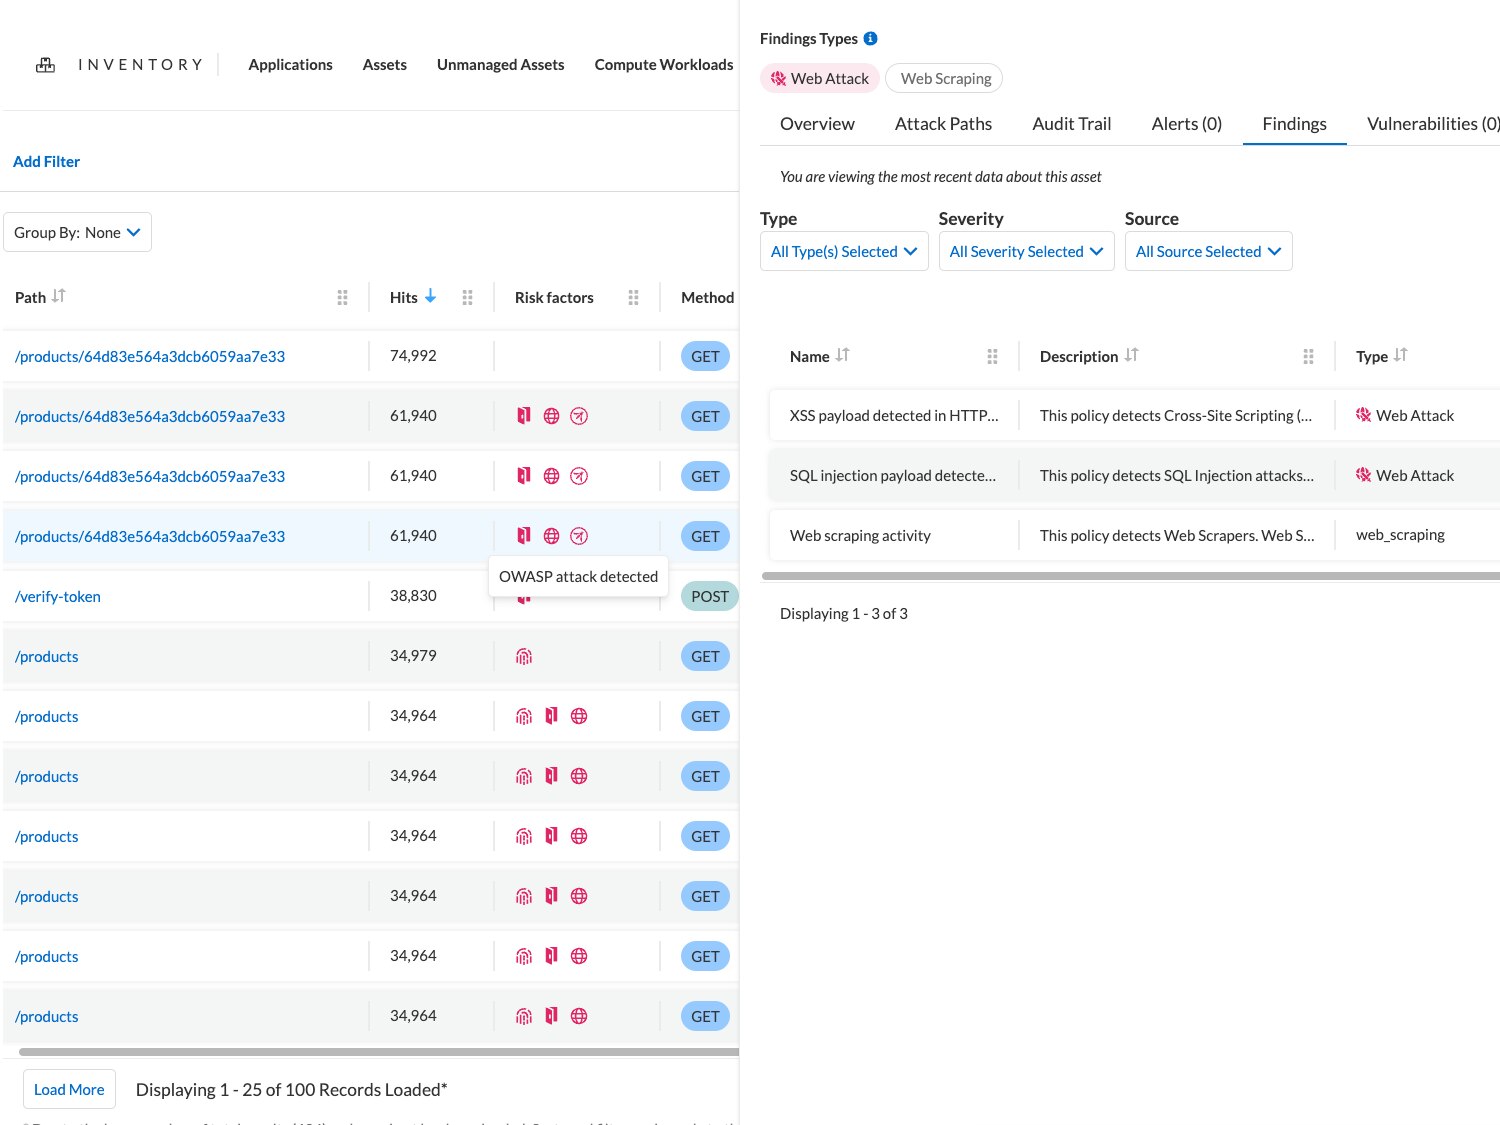
Task: Click the Load More button
Action: pos(69,1089)
